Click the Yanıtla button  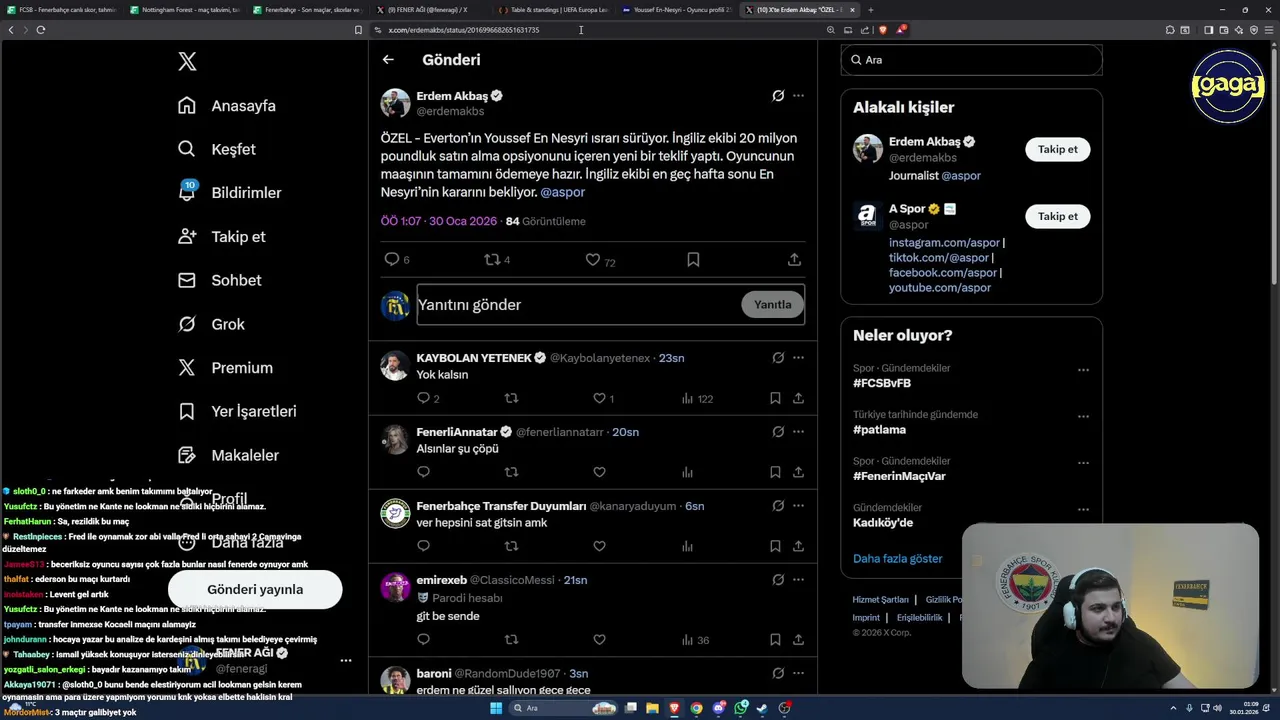point(772,305)
